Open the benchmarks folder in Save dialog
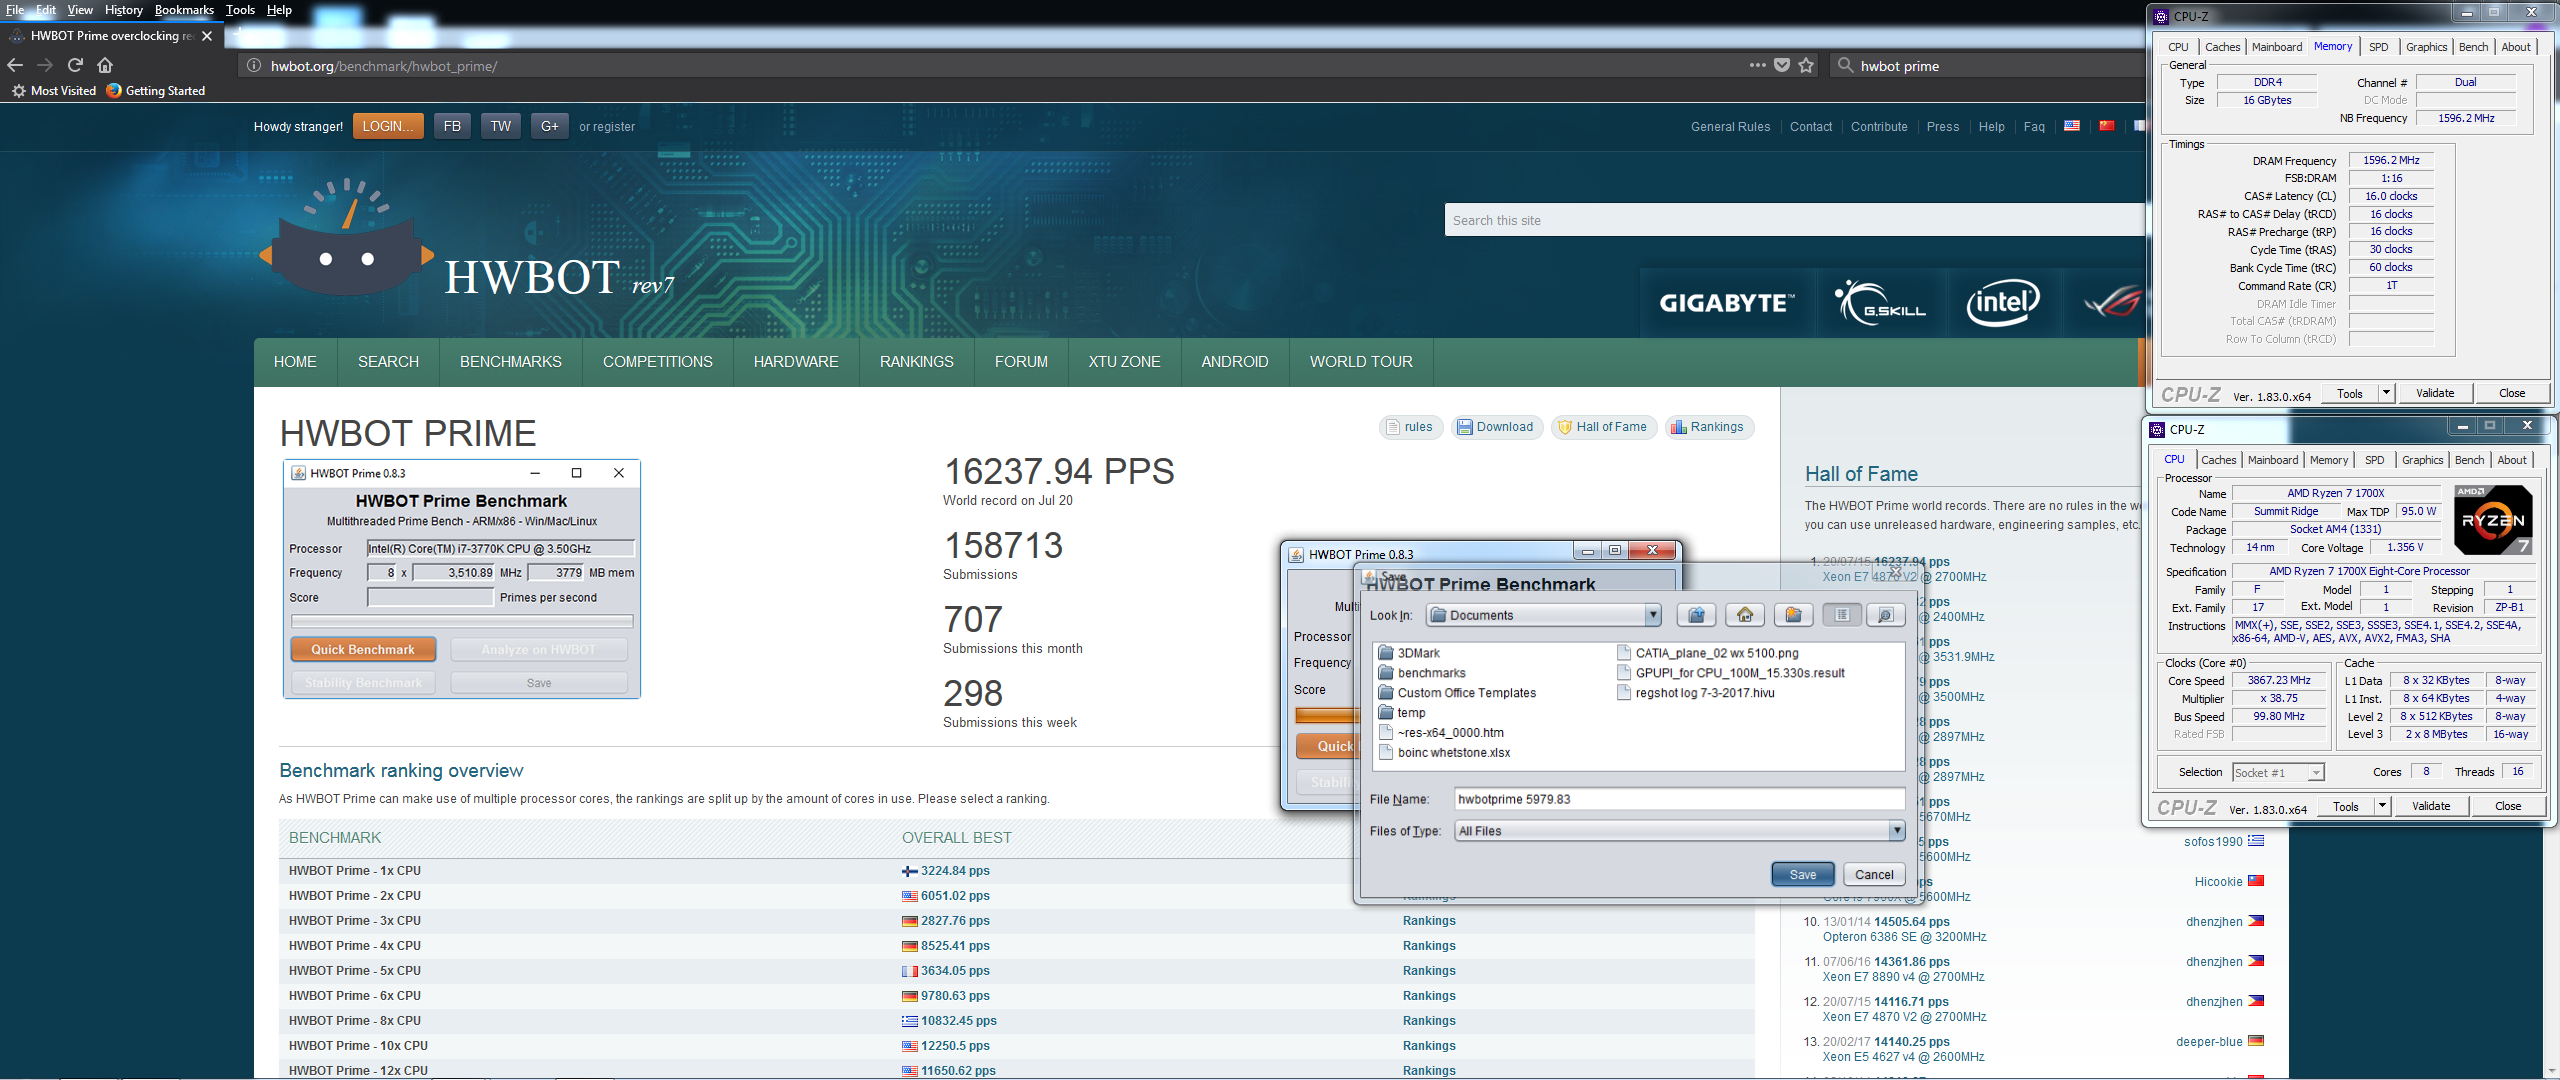Image resolution: width=2560 pixels, height=1080 pixels. pyautogui.click(x=1421, y=673)
